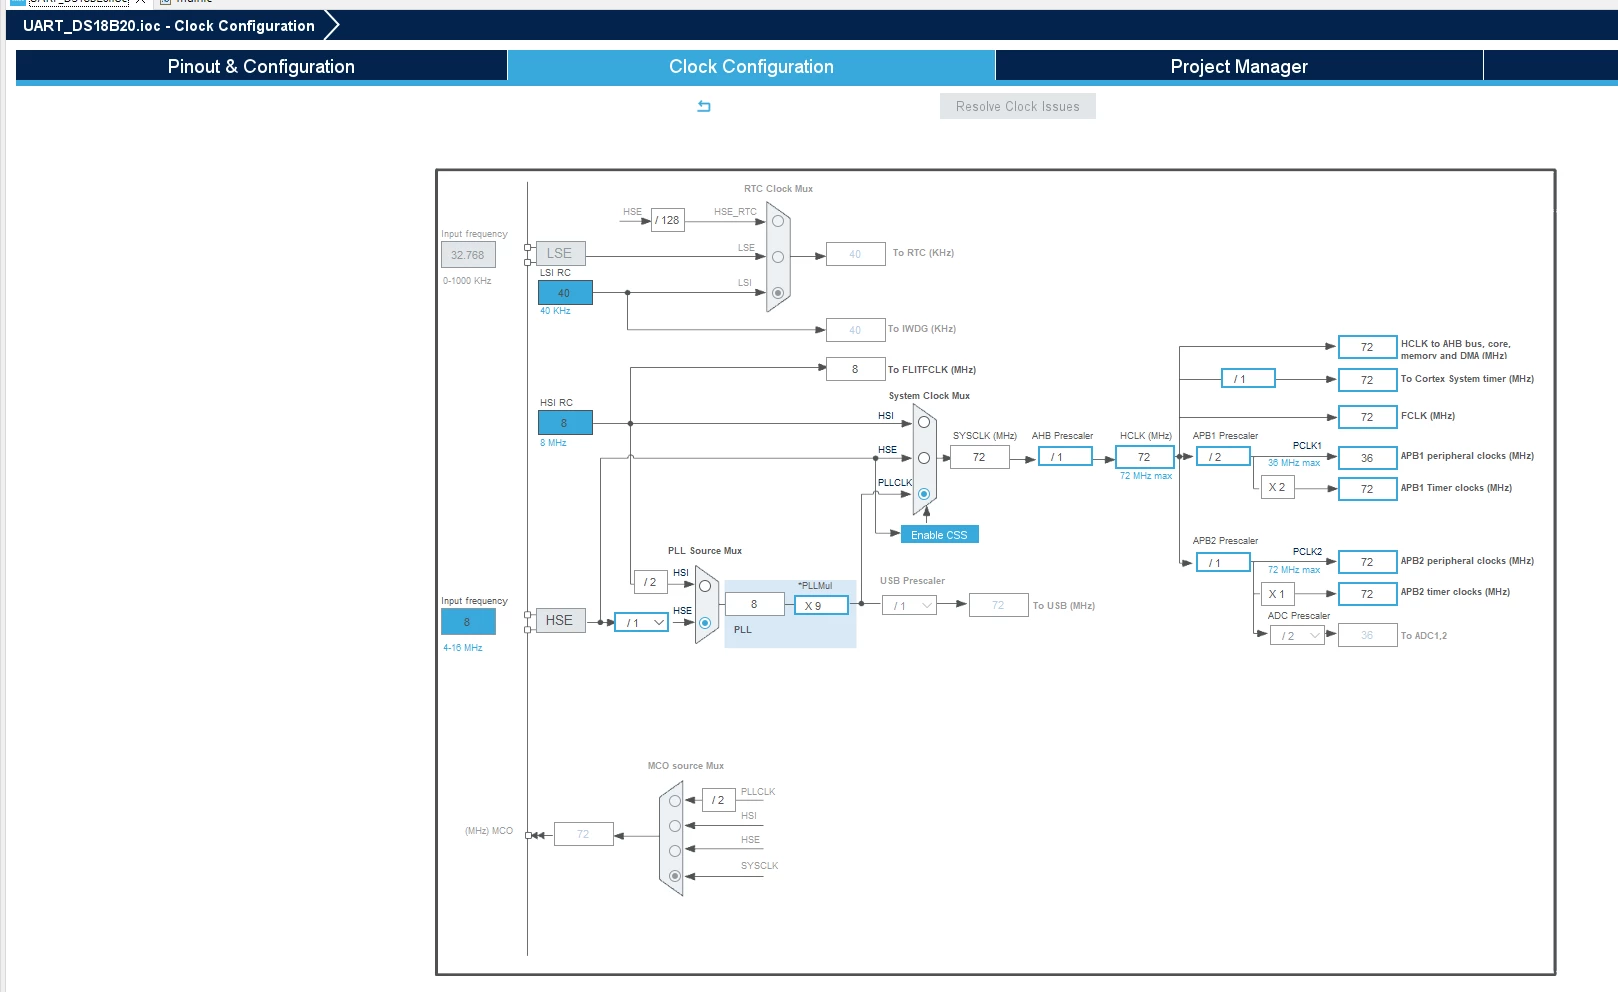Click the To IWDG (KHz) value box
The height and width of the screenshot is (992, 1618).
855,330
